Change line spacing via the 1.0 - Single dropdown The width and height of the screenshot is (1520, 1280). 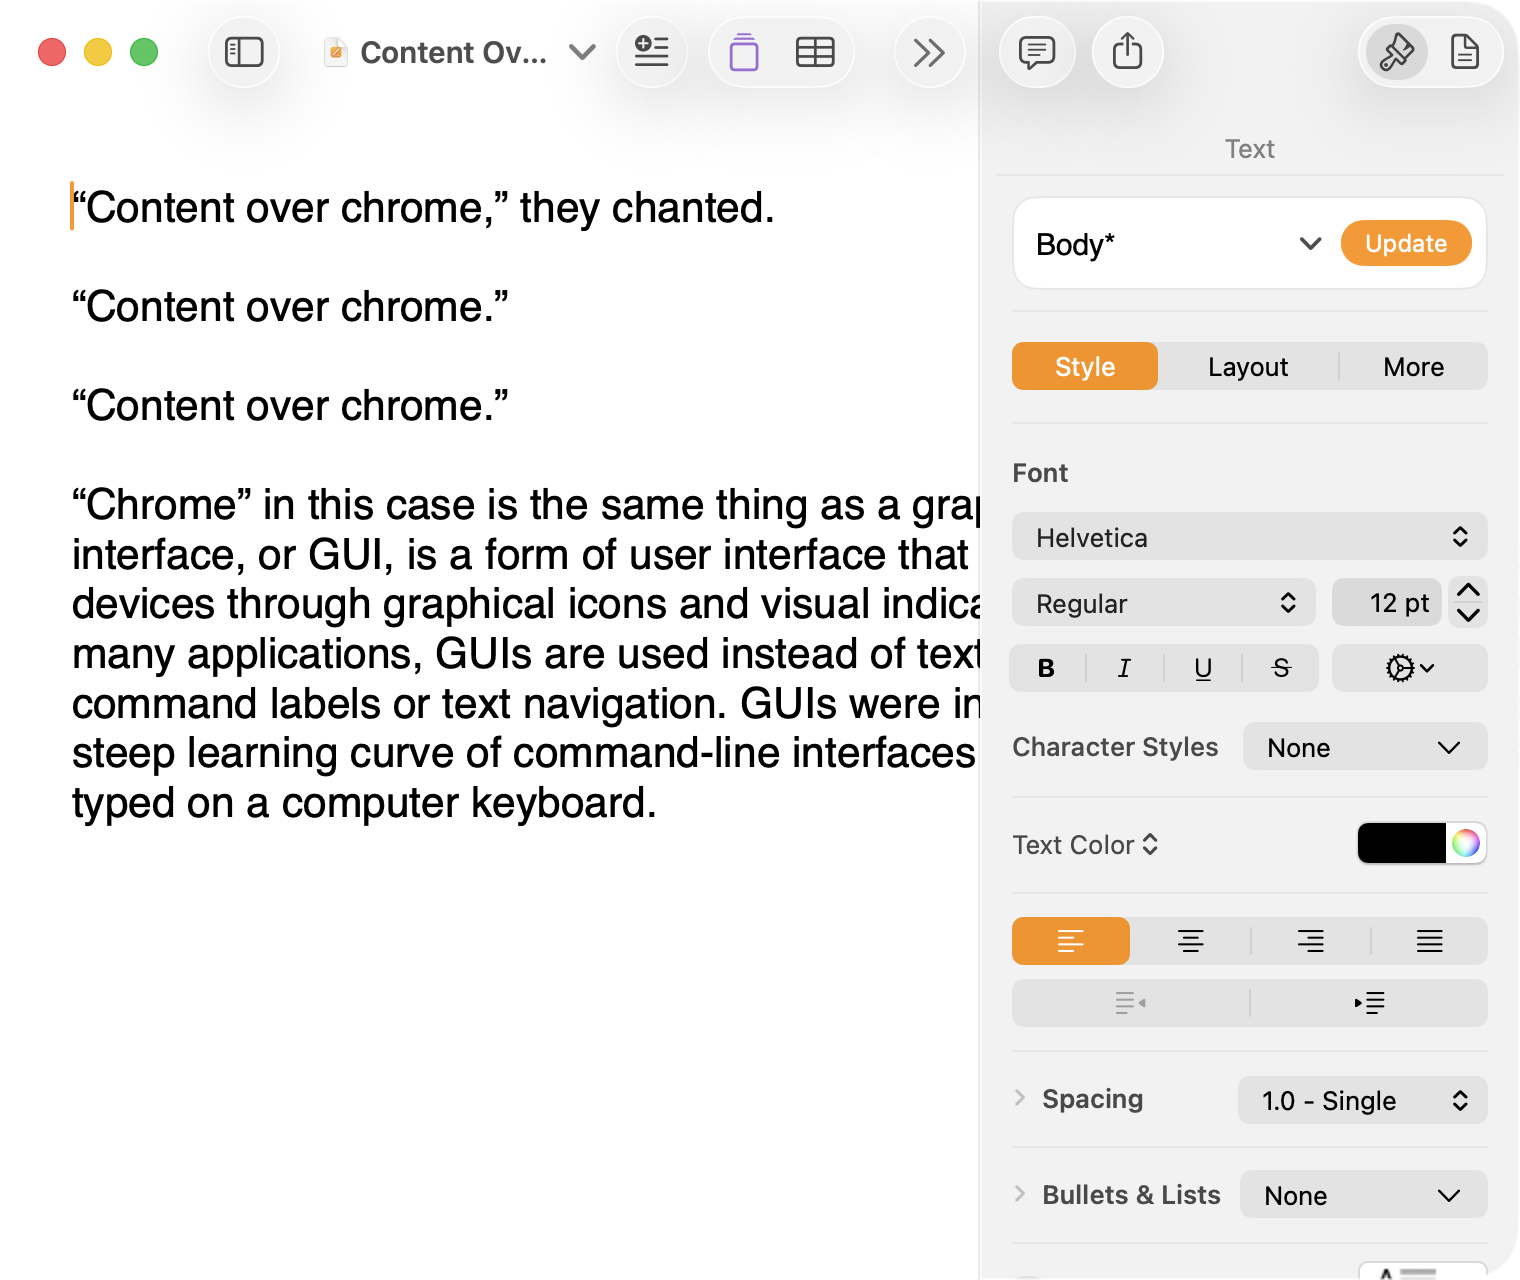pyautogui.click(x=1362, y=1100)
